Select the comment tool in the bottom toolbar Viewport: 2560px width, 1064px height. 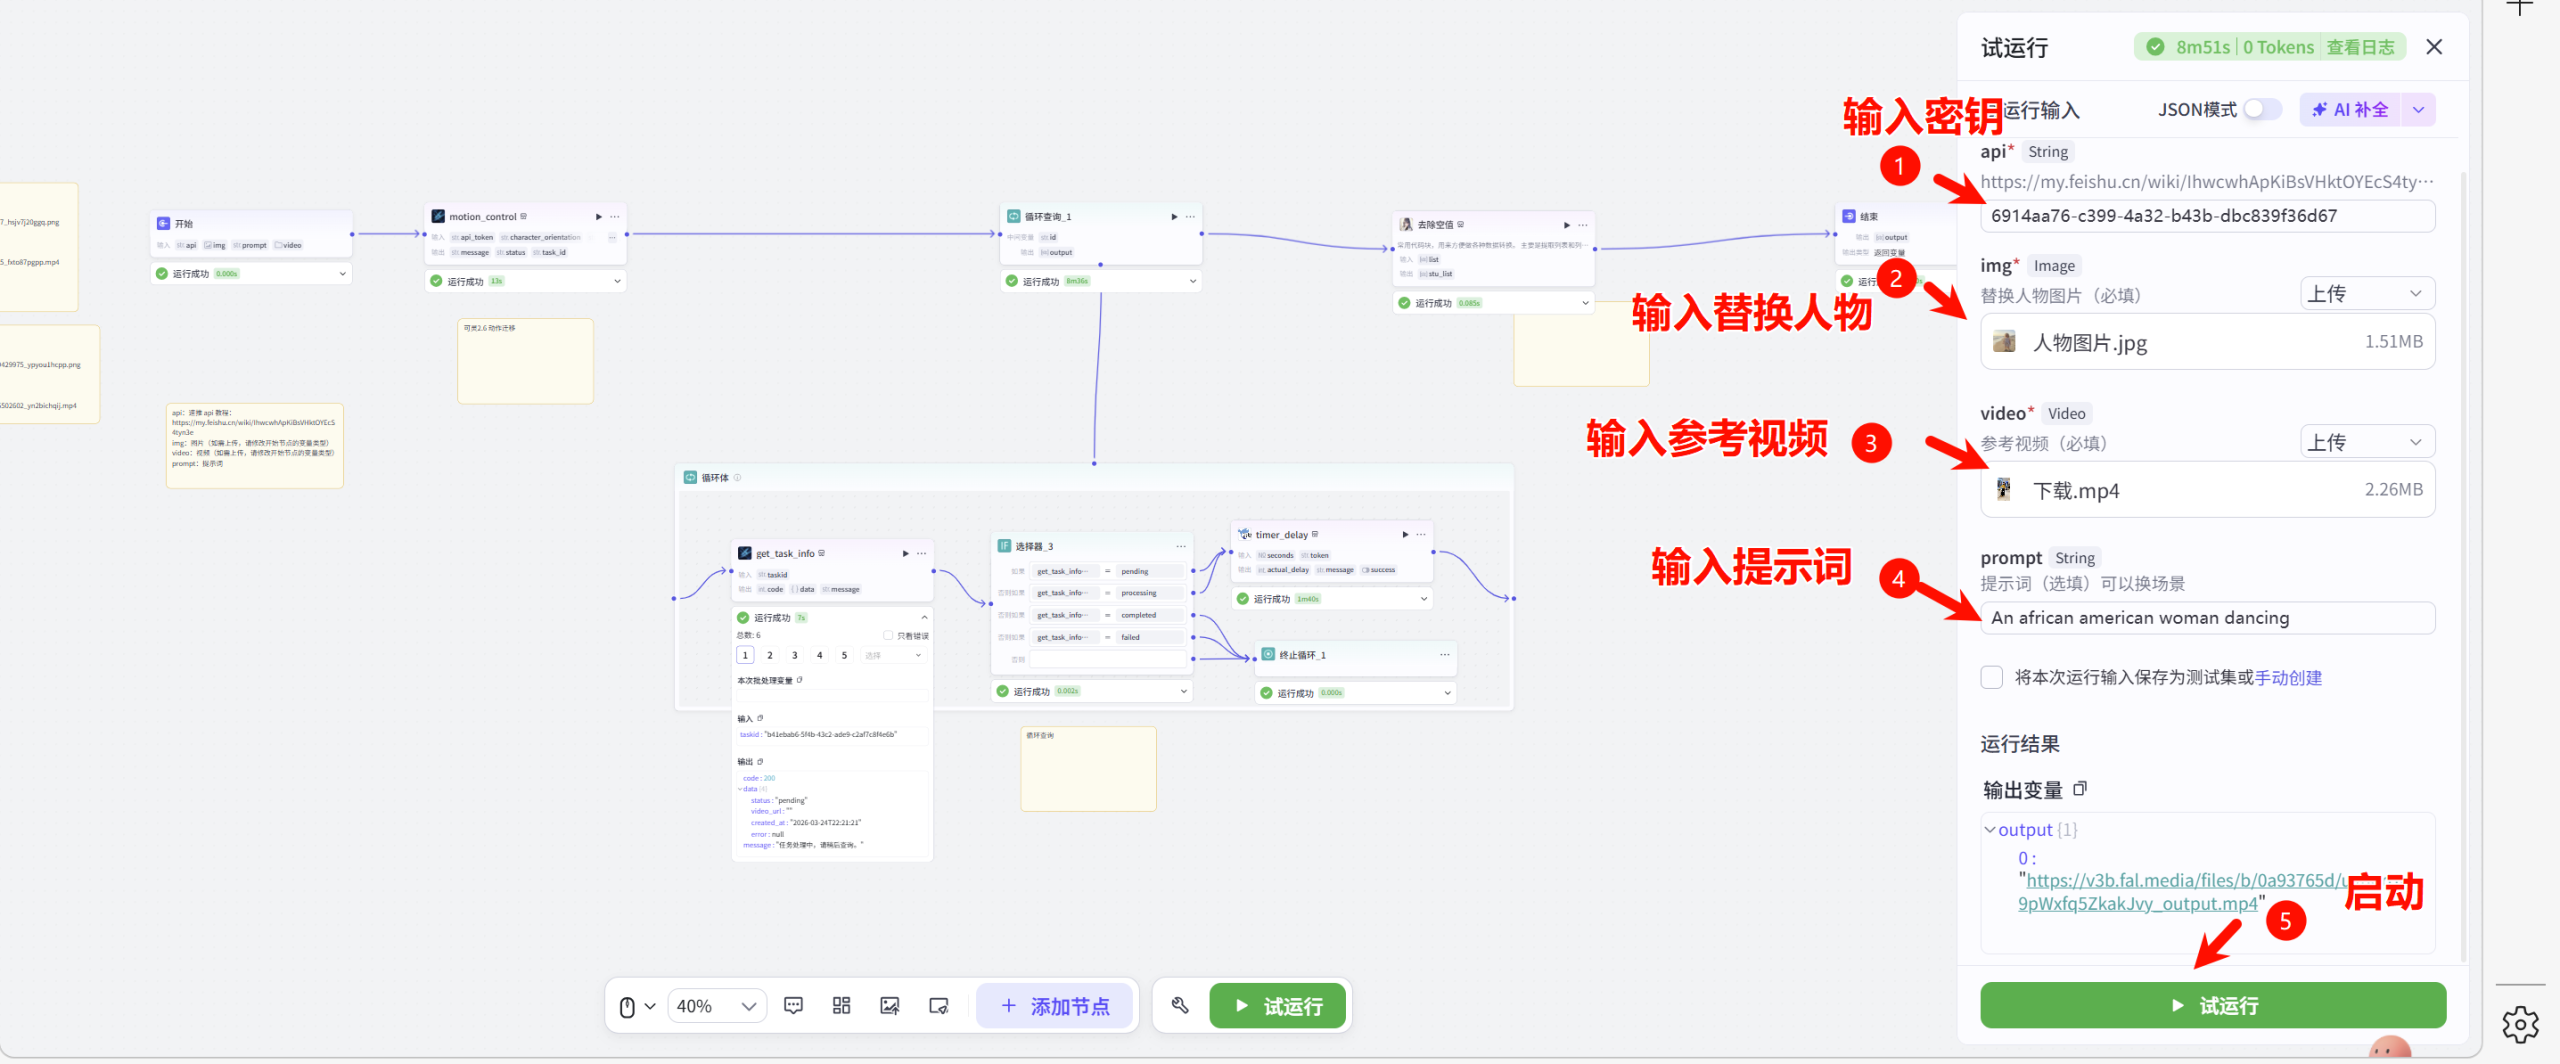[x=793, y=1005]
